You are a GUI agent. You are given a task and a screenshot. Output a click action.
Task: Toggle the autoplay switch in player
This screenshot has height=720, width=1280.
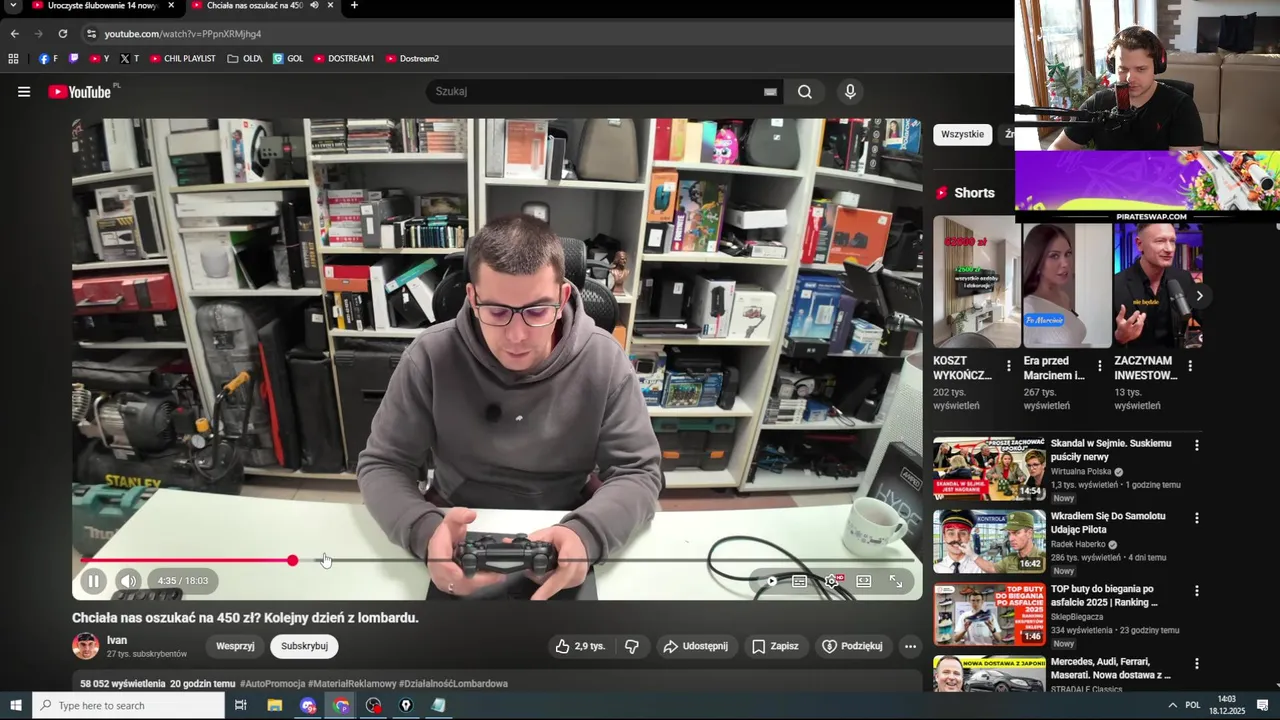coord(771,581)
